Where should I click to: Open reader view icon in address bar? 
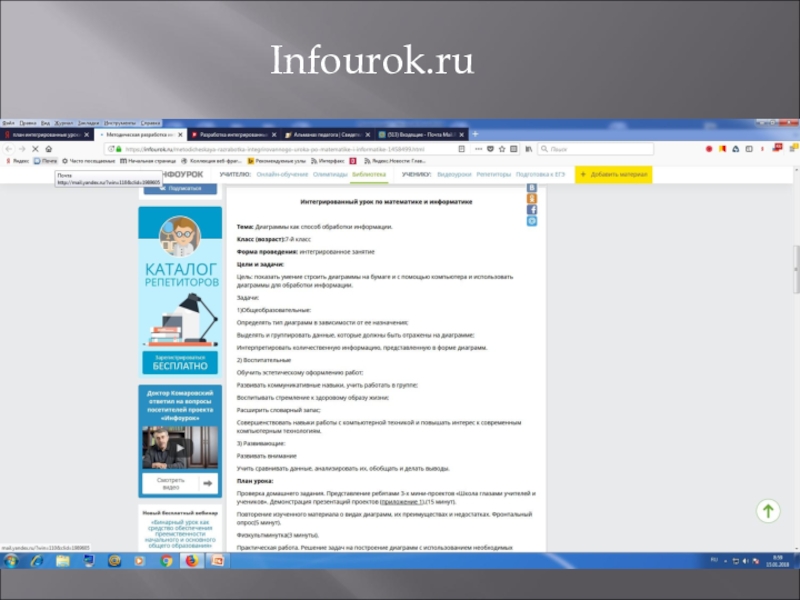click(461, 149)
